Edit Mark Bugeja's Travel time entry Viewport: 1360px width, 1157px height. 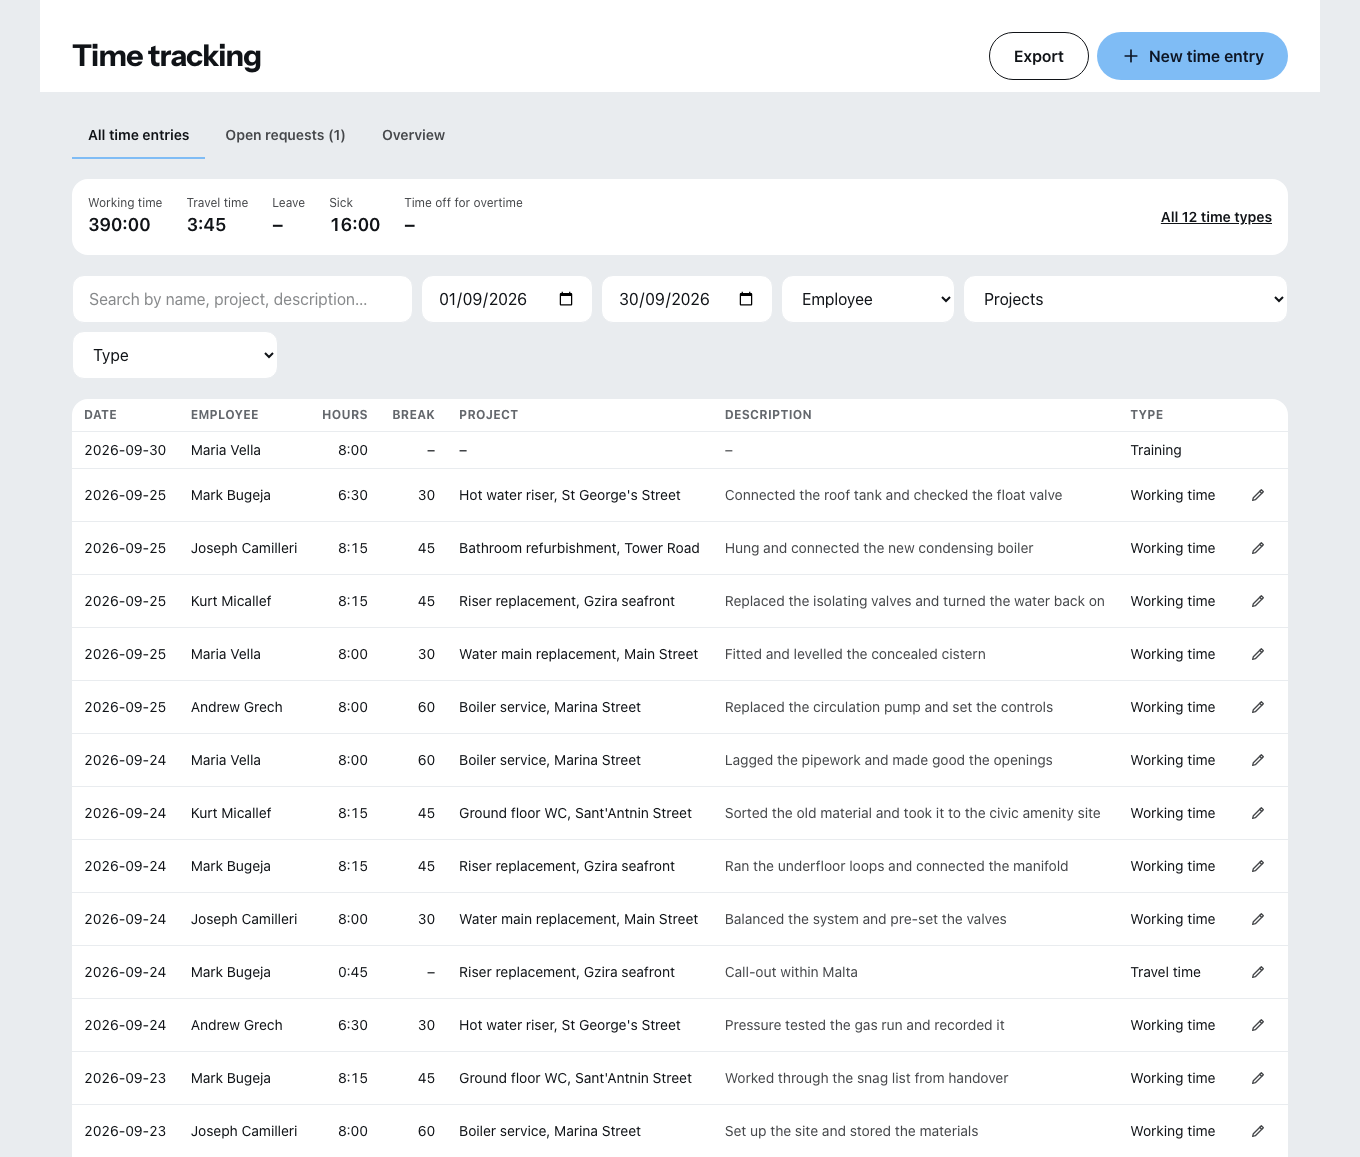coord(1258,972)
